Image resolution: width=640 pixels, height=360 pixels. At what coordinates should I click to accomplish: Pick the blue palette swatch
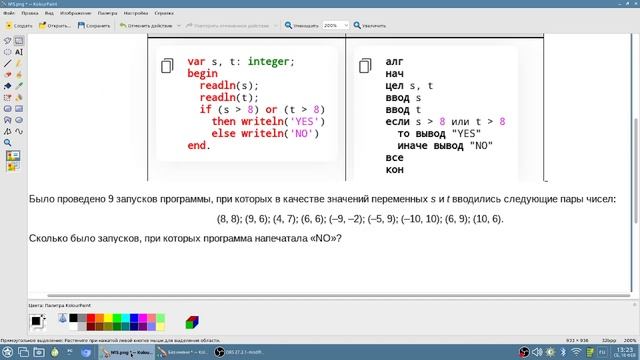[x=134, y=318]
